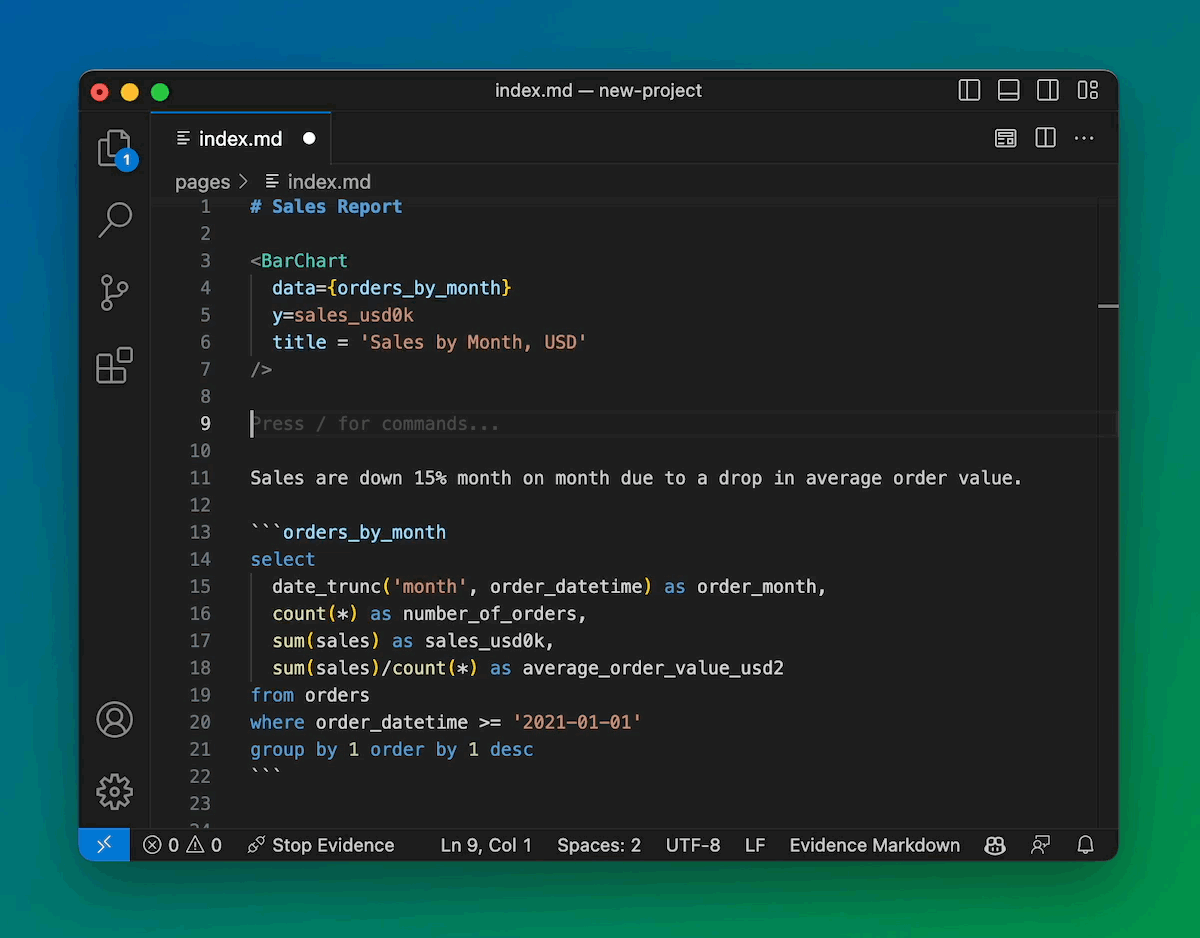Show errors and warnings problems panel
Viewport: 1200px width, 938px height.
click(x=182, y=845)
